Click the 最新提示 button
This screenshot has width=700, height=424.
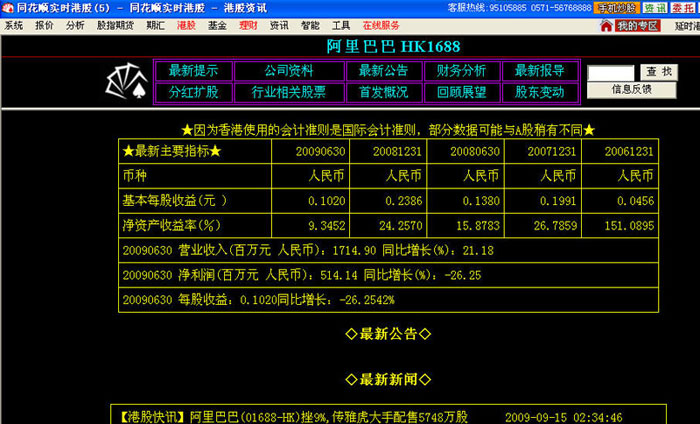coord(193,71)
